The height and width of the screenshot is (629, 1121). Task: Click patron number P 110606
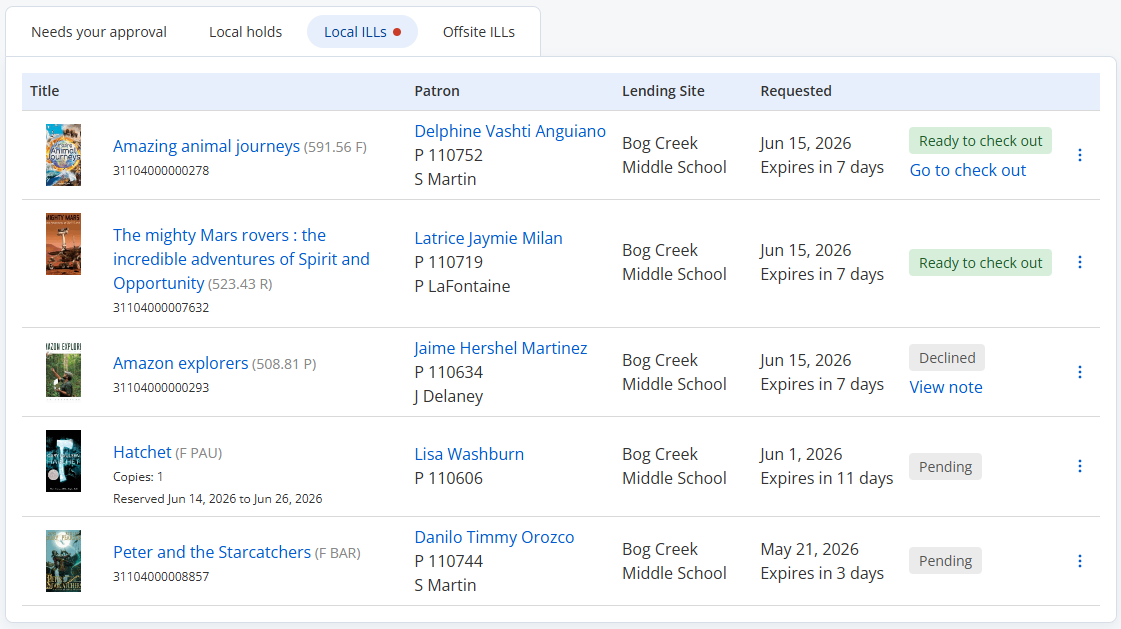[448, 478]
